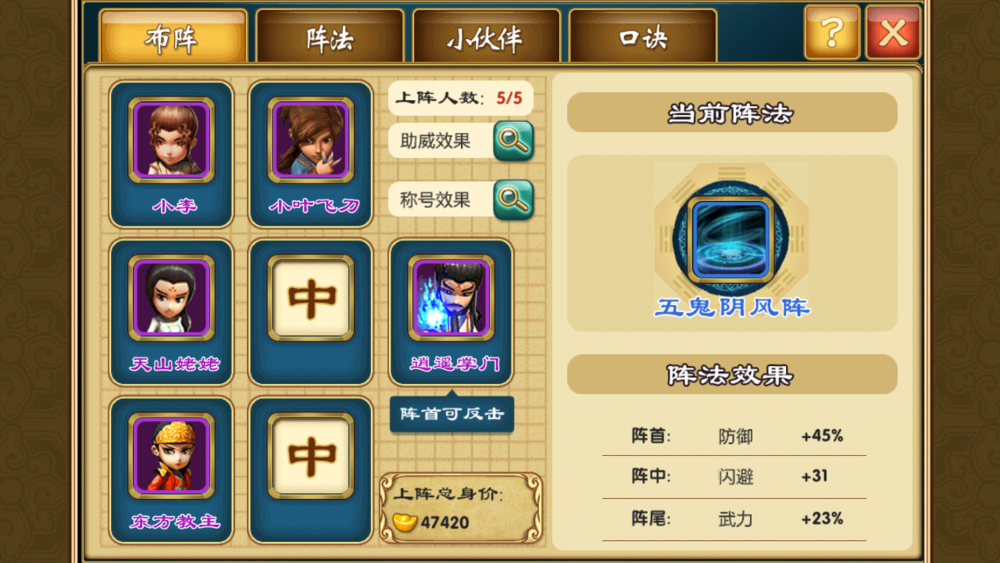Switch to the 布阵 tab

point(173,36)
